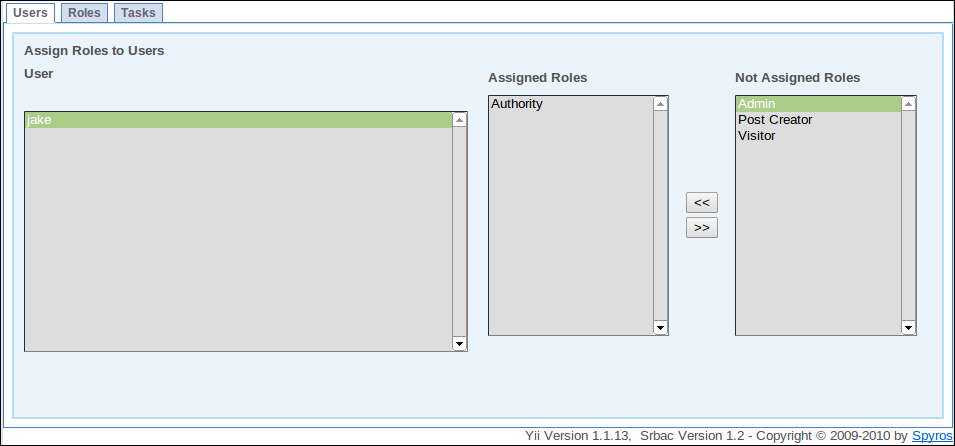Image resolution: width=955 pixels, height=446 pixels.
Task: Click the User list scrollbar track
Action: (x=459, y=232)
